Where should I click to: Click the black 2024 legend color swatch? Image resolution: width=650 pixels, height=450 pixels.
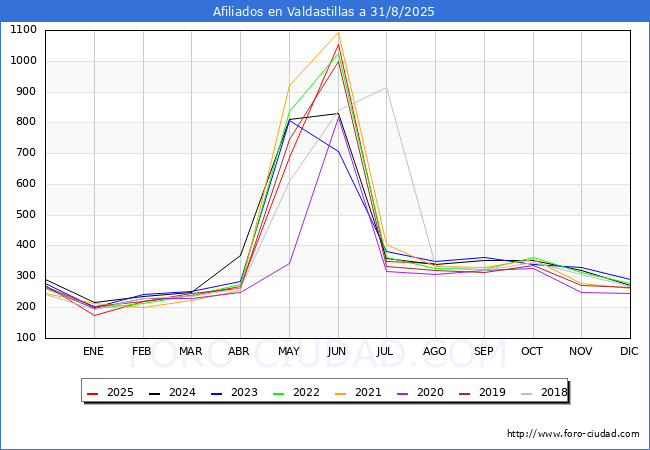[x=155, y=393]
